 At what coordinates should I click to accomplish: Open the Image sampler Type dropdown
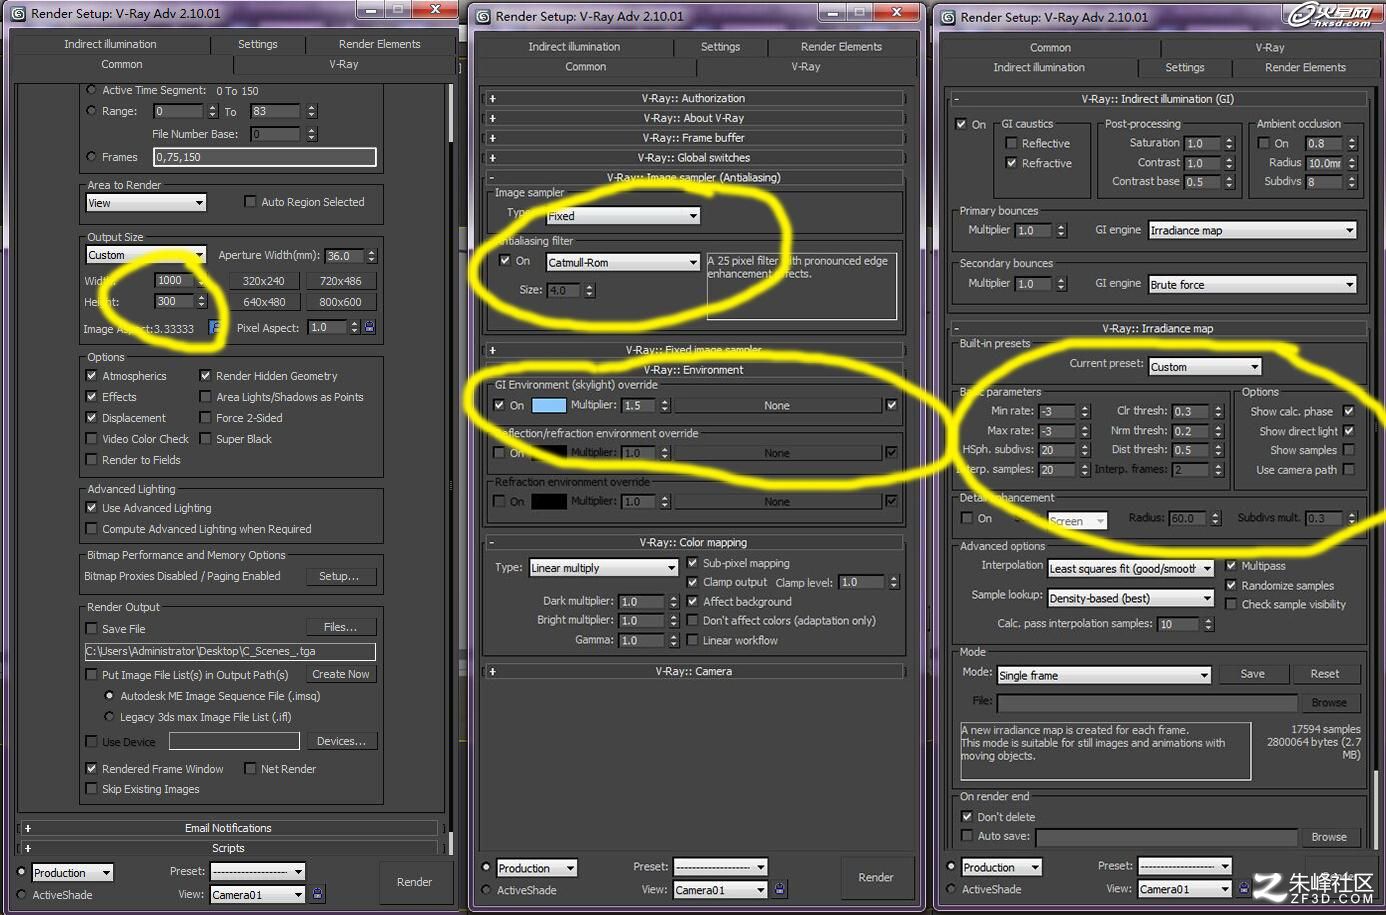pyautogui.click(x=623, y=216)
